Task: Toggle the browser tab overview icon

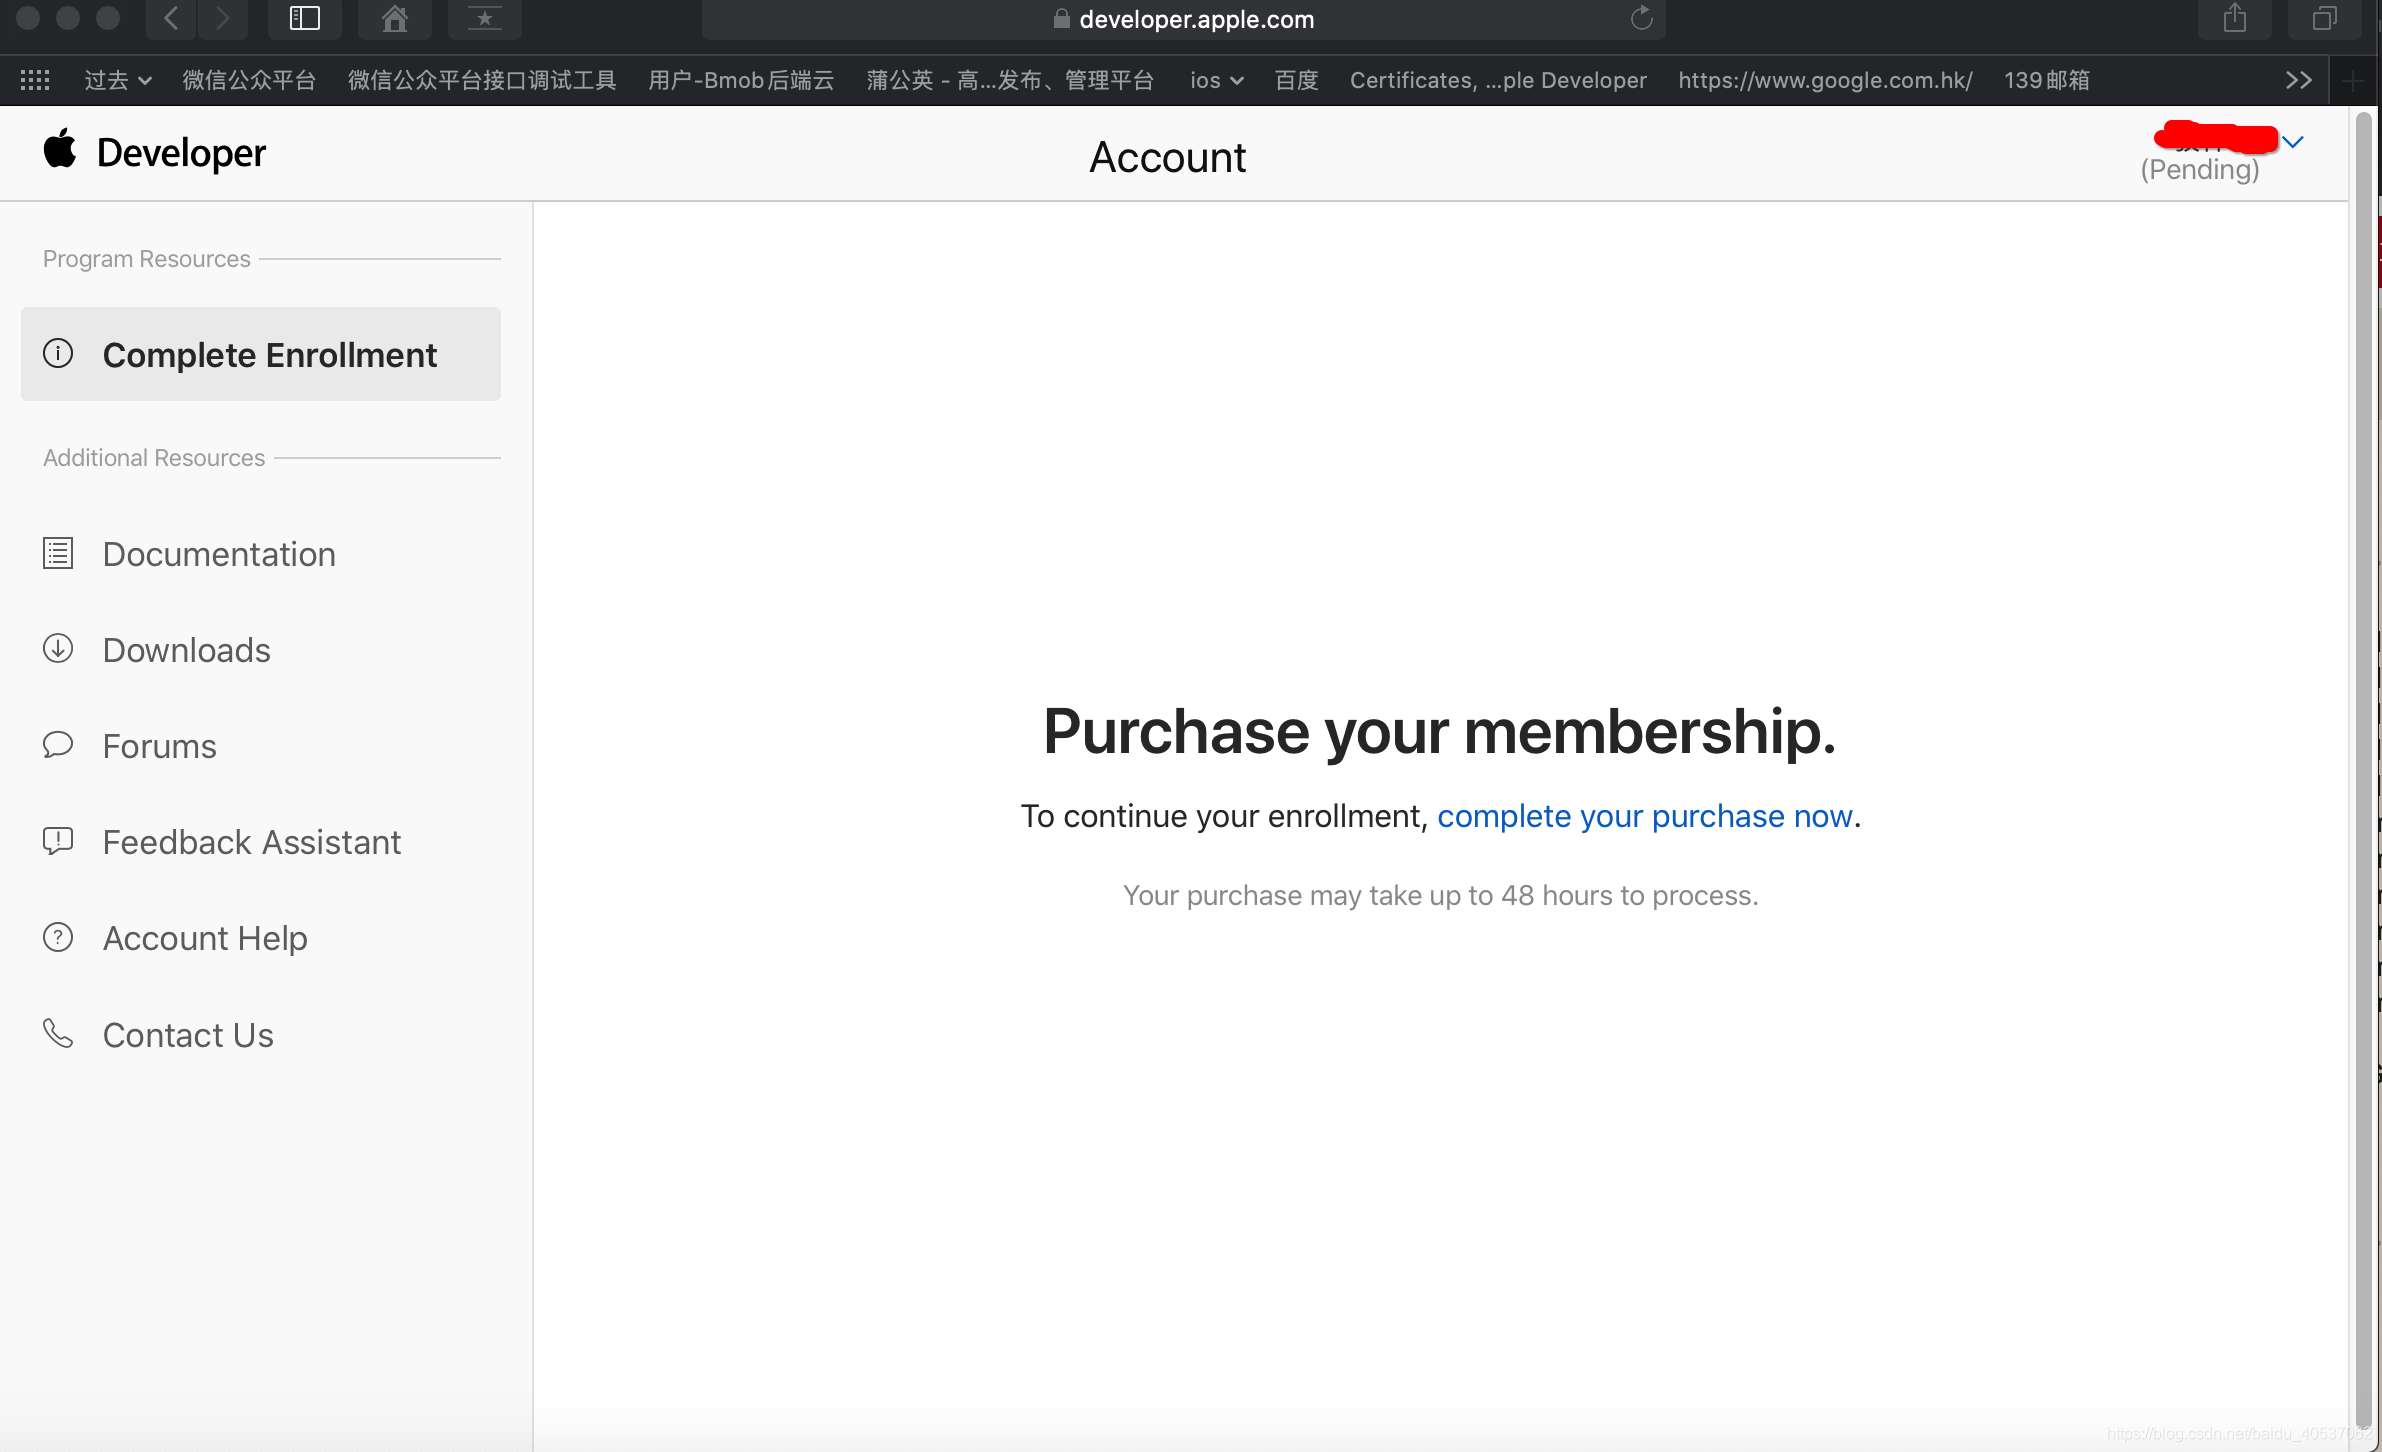Action: (x=2321, y=17)
